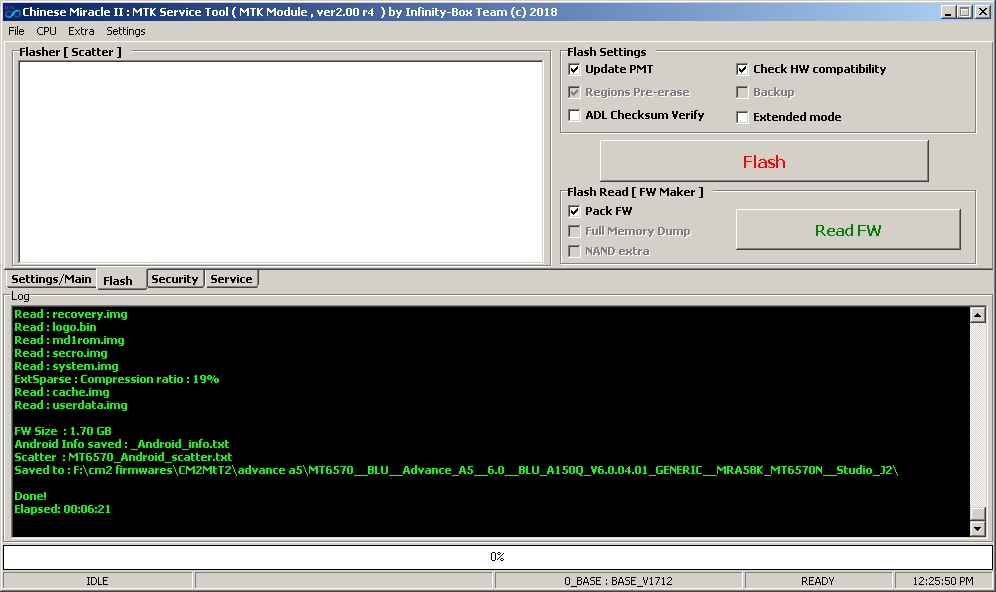Click the 'Elapsed: 00:06:21' log line

coord(62,509)
